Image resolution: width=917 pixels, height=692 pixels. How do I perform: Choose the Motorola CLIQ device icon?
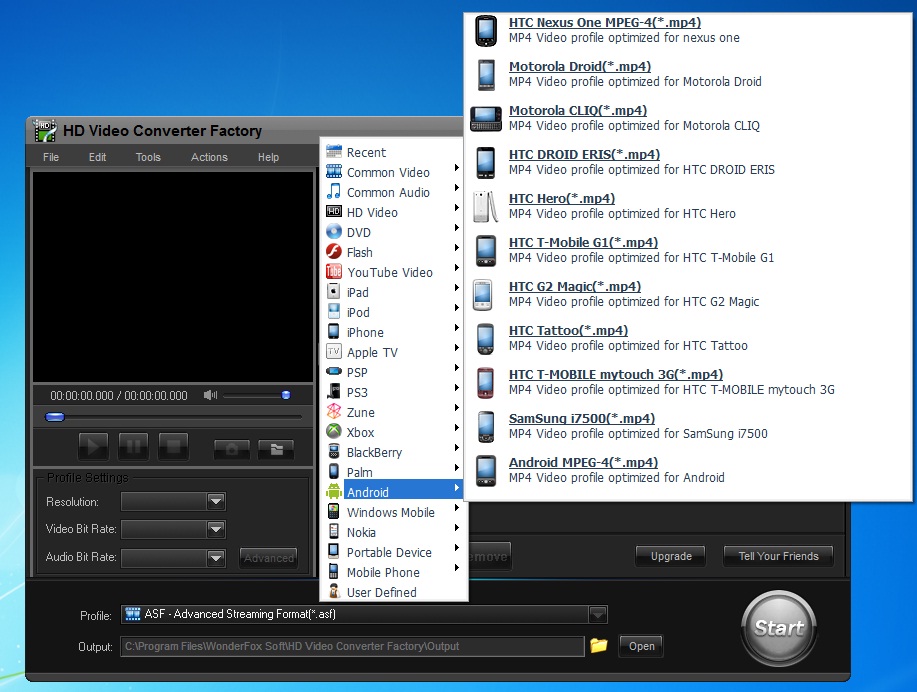click(x=485, y=118)
